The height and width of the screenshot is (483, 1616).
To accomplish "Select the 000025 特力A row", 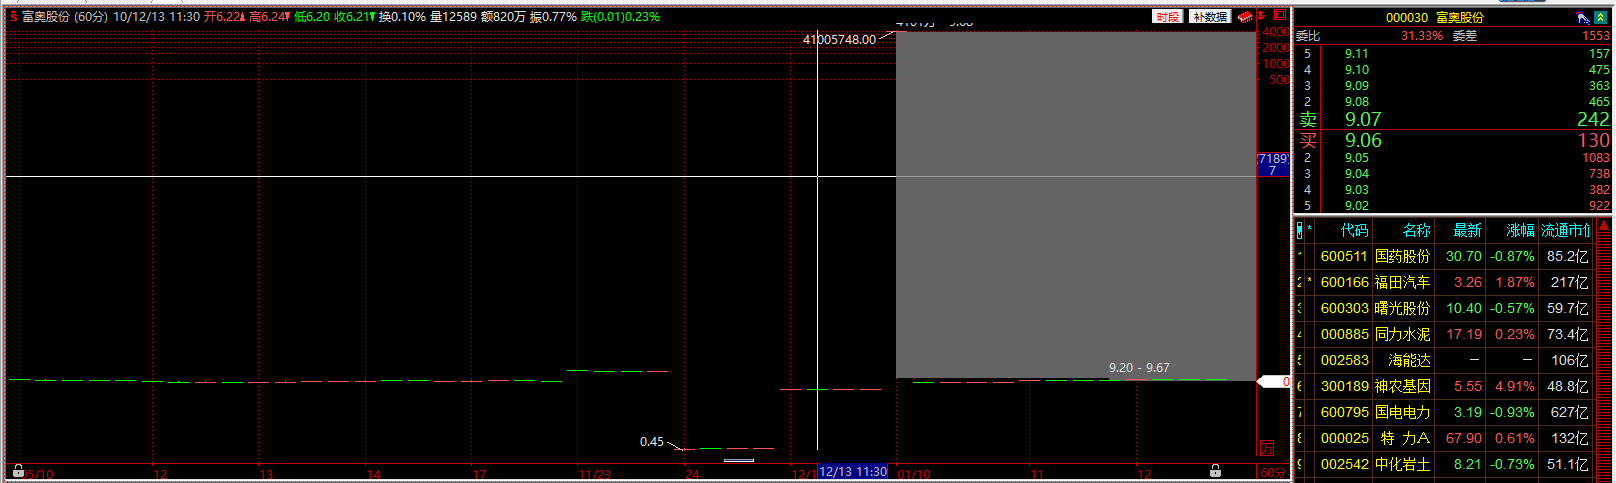I will click(x=1443, y=438).
